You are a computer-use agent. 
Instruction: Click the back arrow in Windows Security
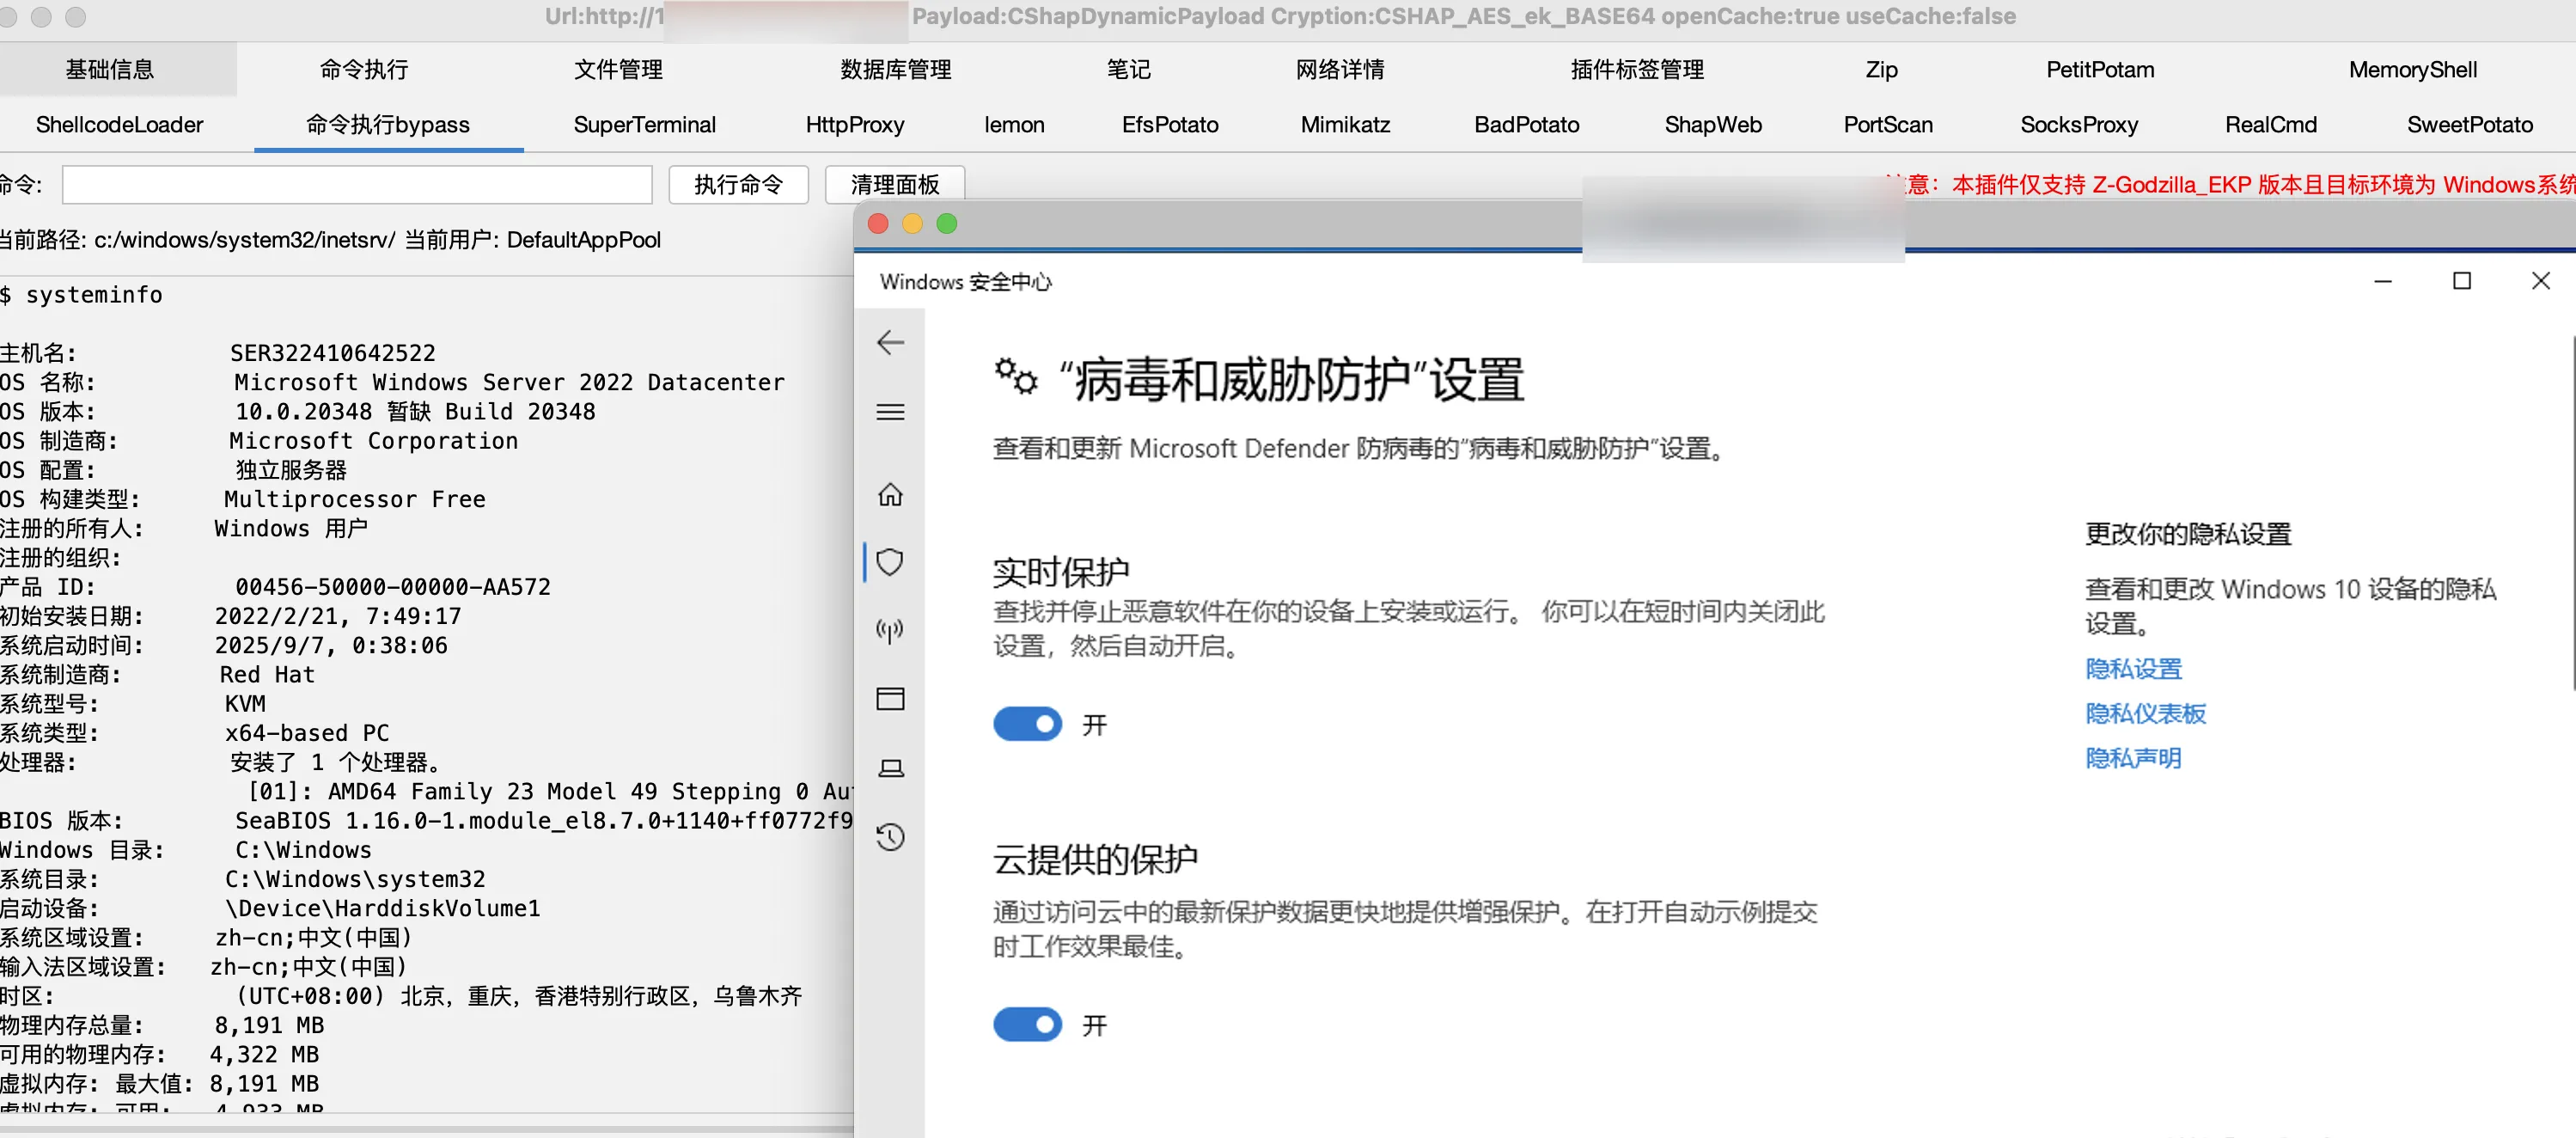pos(890,343)
